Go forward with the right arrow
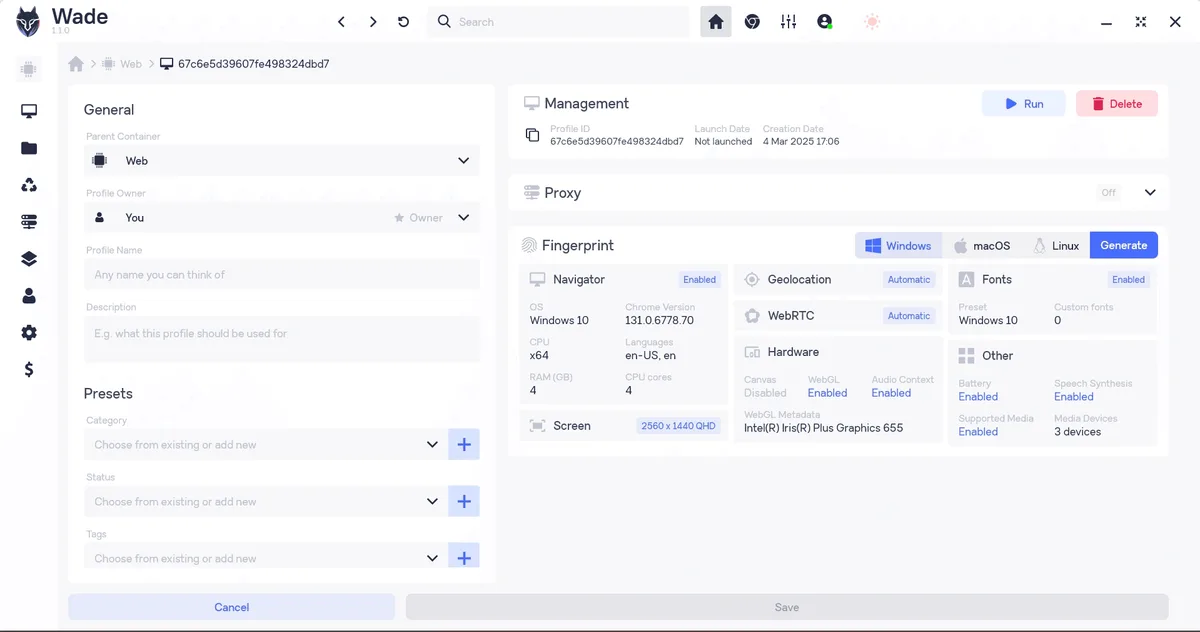Viewport: 1200px width, 632px height. point(373,22)
